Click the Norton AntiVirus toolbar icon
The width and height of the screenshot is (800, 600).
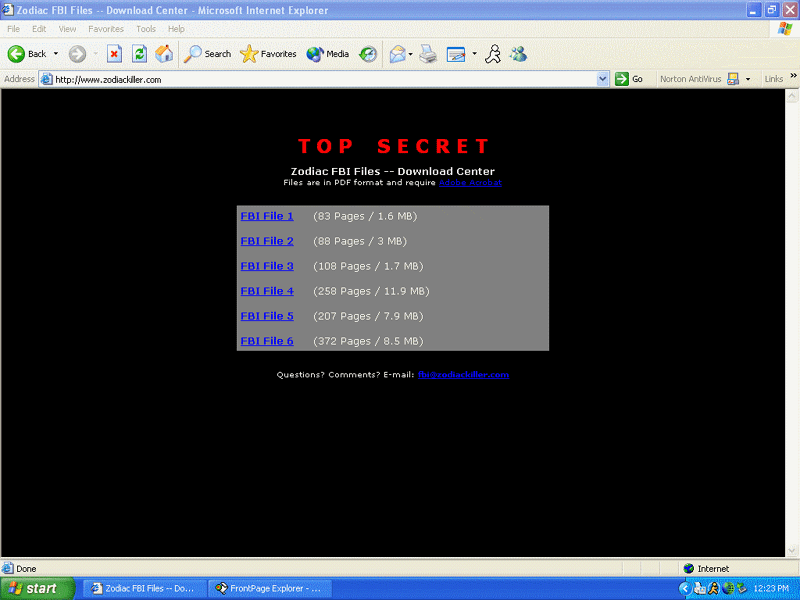tap(733, 79)
